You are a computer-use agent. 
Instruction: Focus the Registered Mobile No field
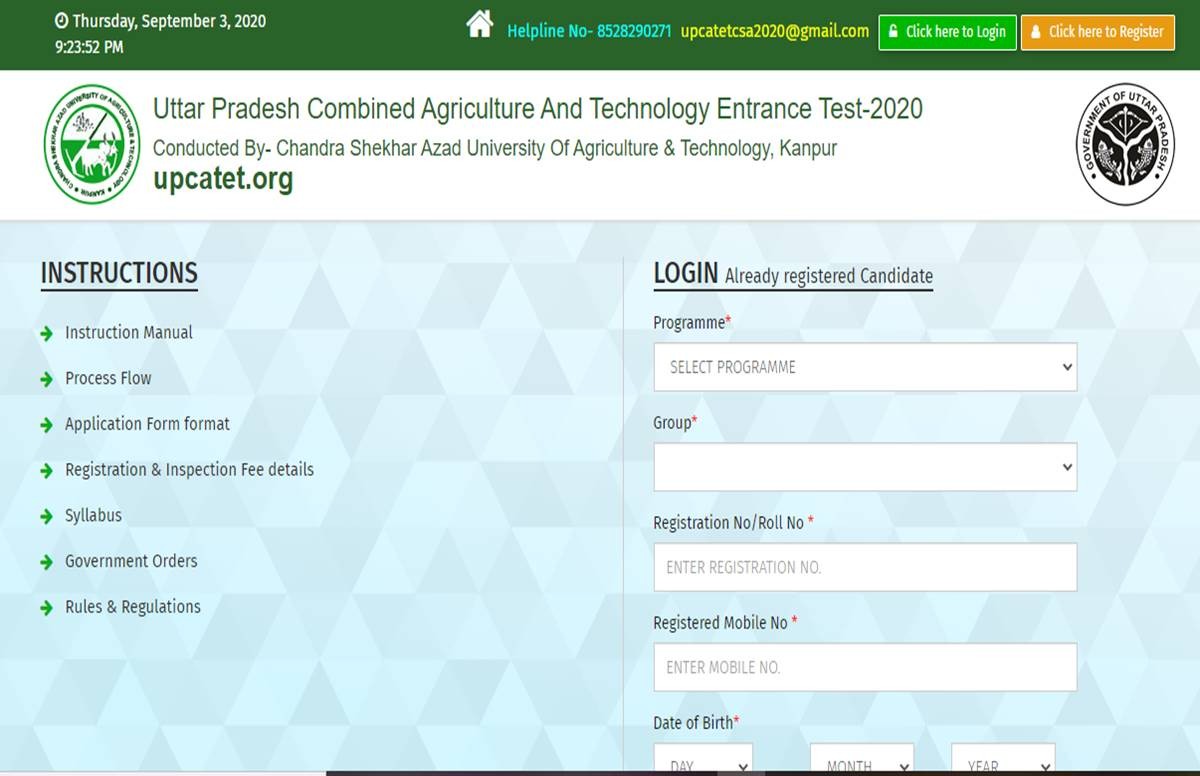[865, 667]
